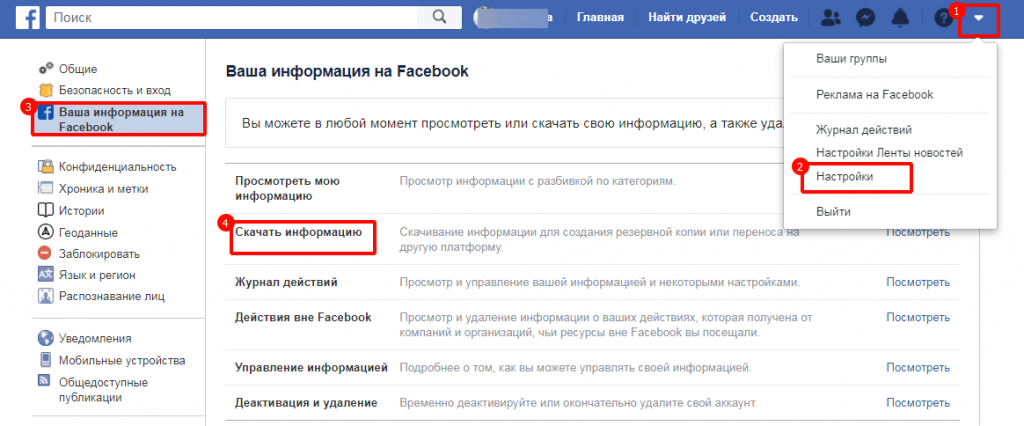This screenshot has width=1024, height=426.
Task: Click the Ваша информация на Facebook icon
Action: [x=45, y=112]
